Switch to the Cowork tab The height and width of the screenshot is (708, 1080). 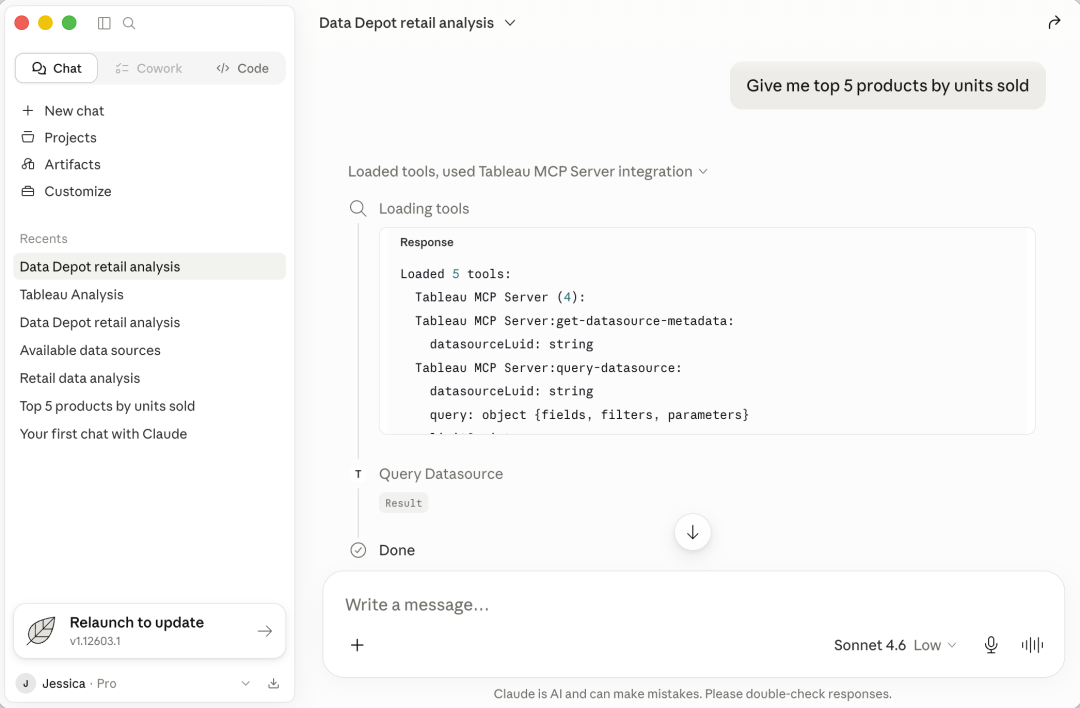click(x=149, y=68)
